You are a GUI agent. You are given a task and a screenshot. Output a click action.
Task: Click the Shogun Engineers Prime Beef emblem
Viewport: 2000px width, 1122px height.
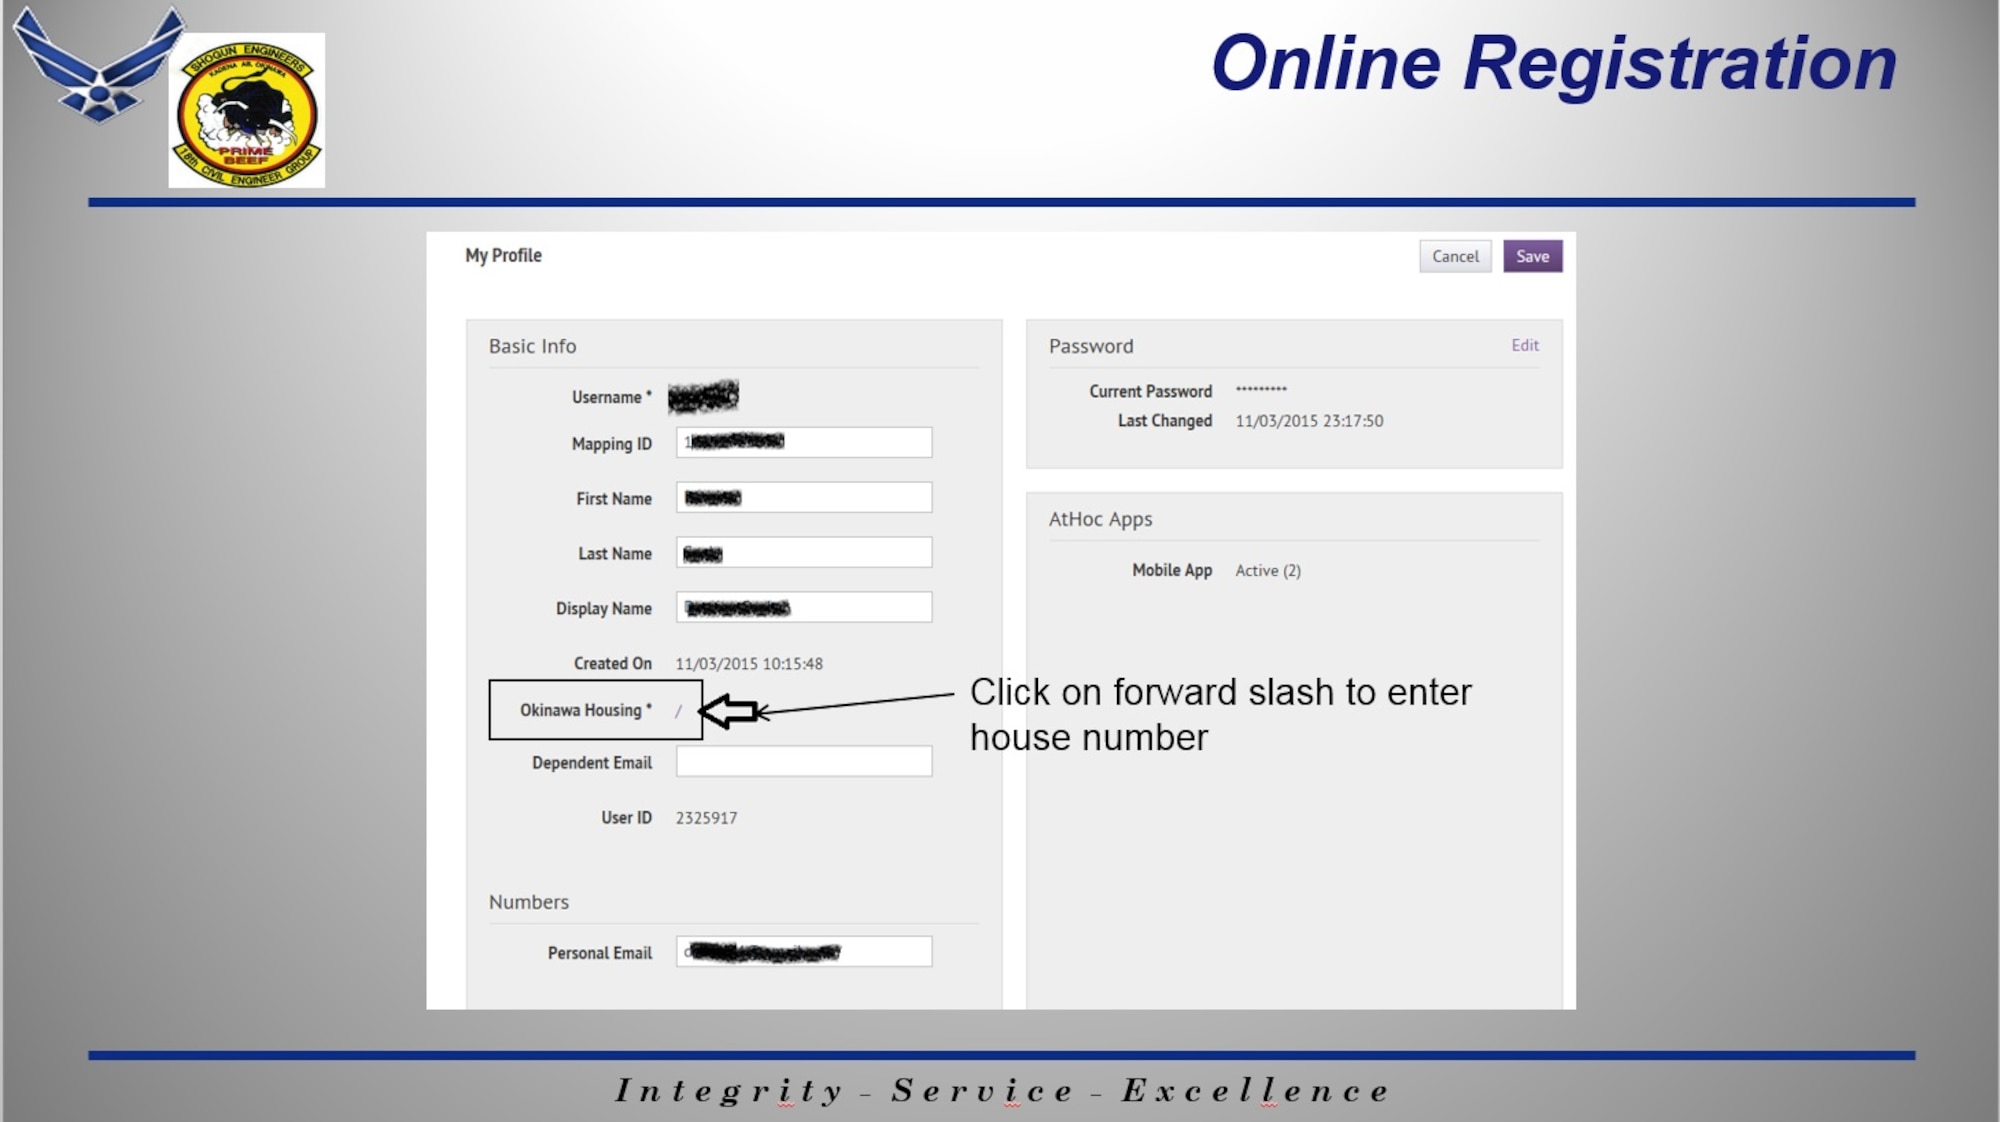point(247,111)
